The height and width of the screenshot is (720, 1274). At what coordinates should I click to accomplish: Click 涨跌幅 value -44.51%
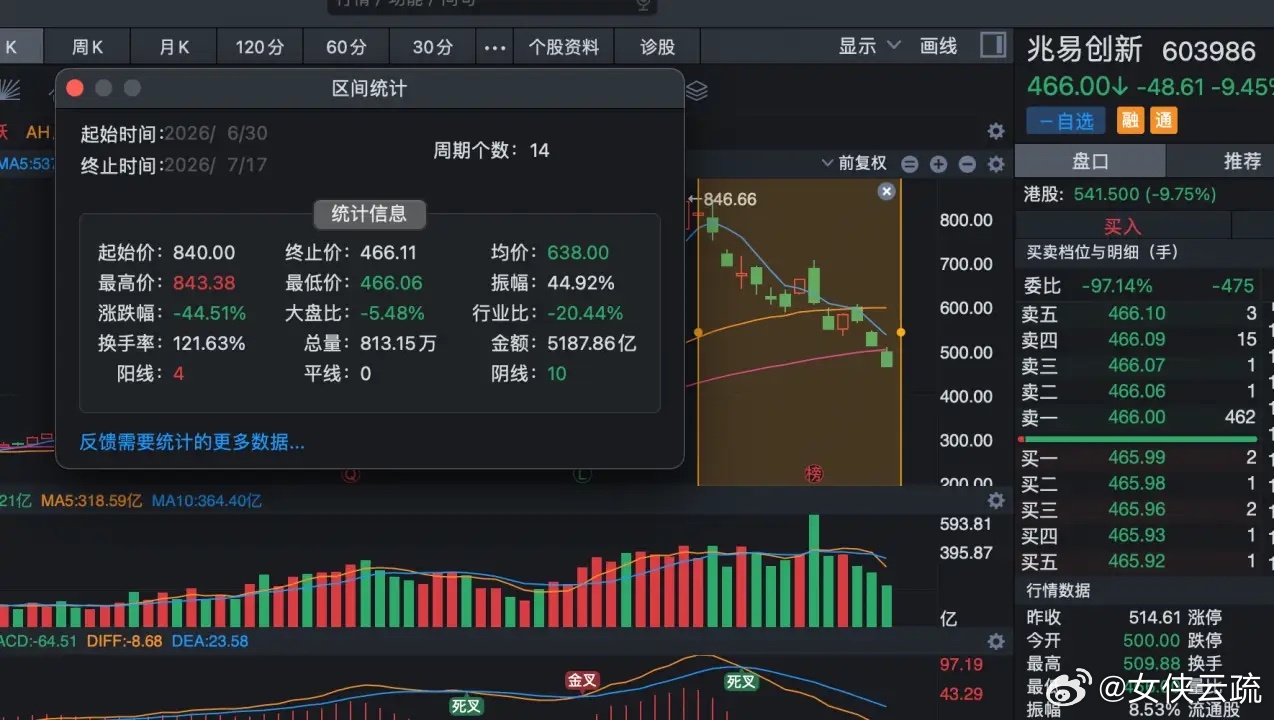[209, 313]
